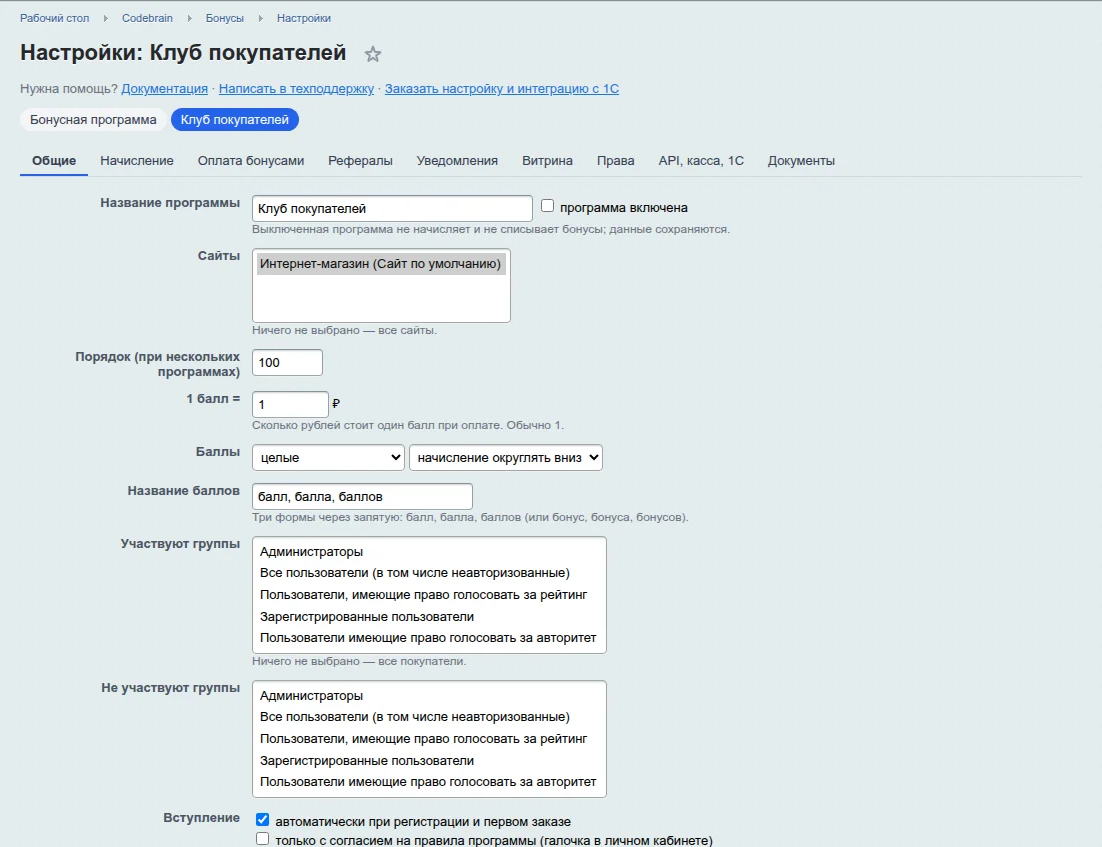Add page to favorites with star icon
This screenshot has width=1102, height=847.
click(x=372, y=54)
